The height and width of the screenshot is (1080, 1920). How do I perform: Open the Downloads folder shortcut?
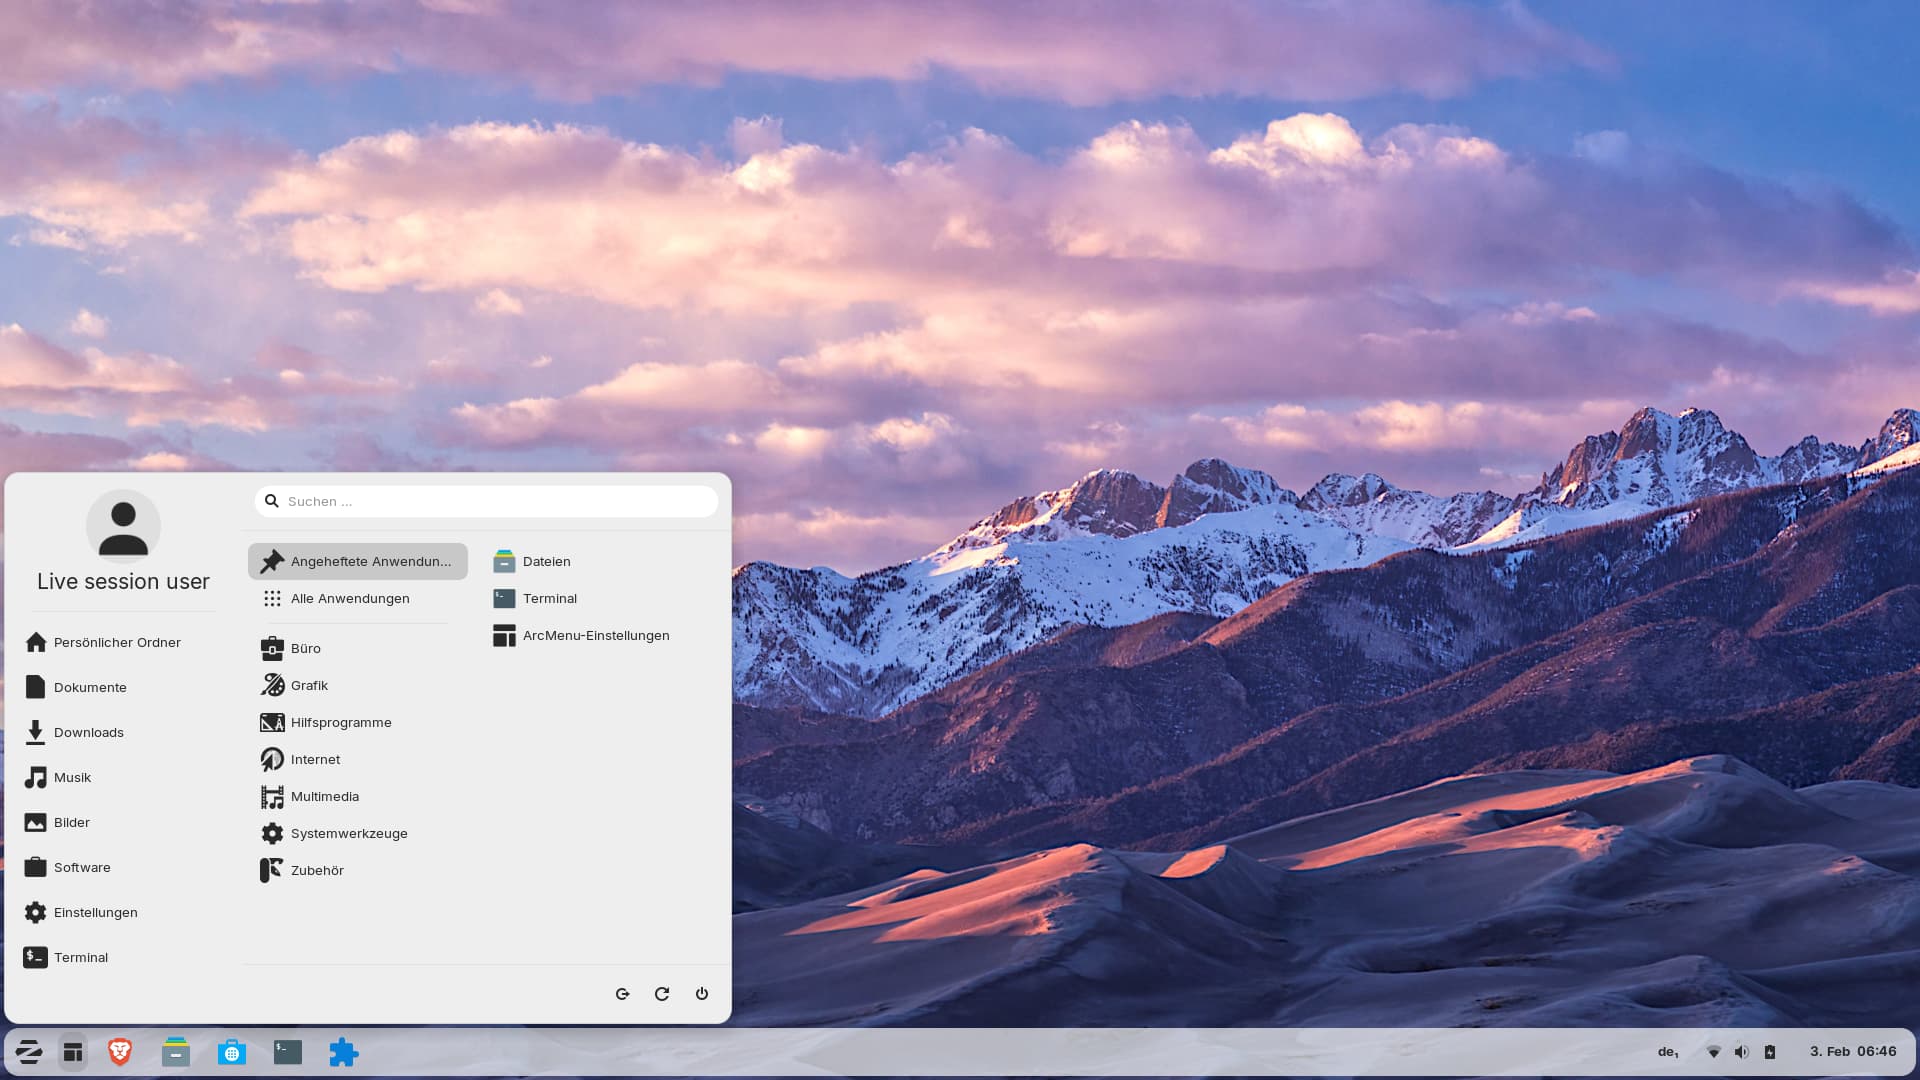88,733
